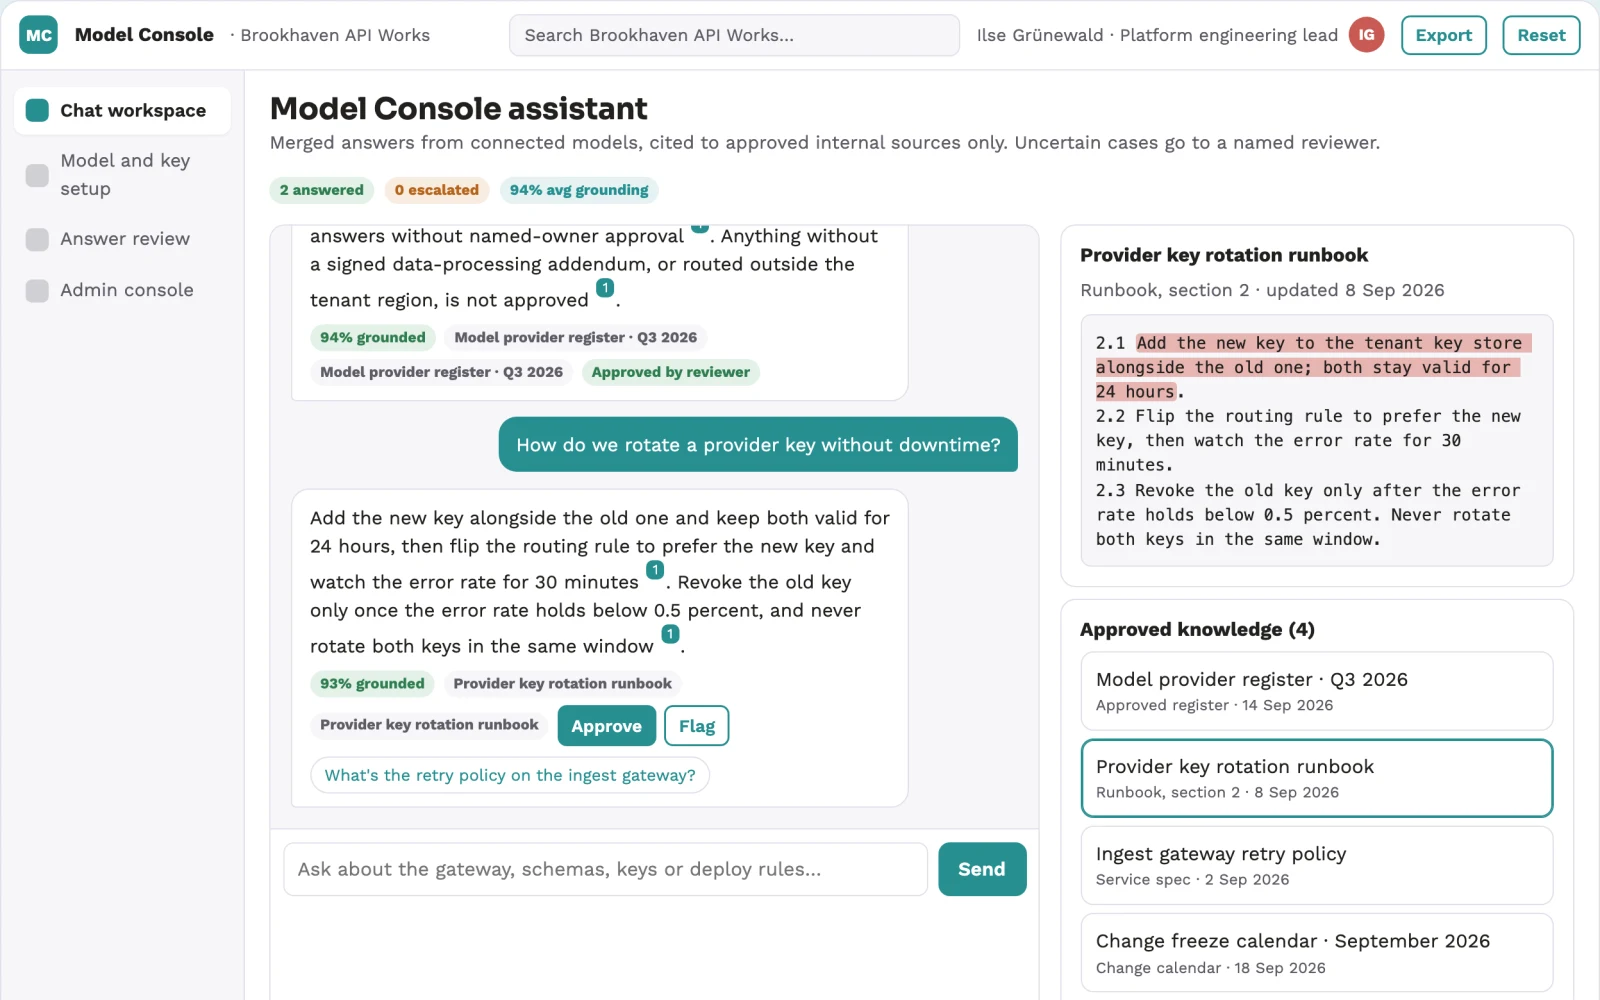The width and height of the screenshot is (1600, 1000).
Task: Approve the key rotation answer
Action: (607, 726)
